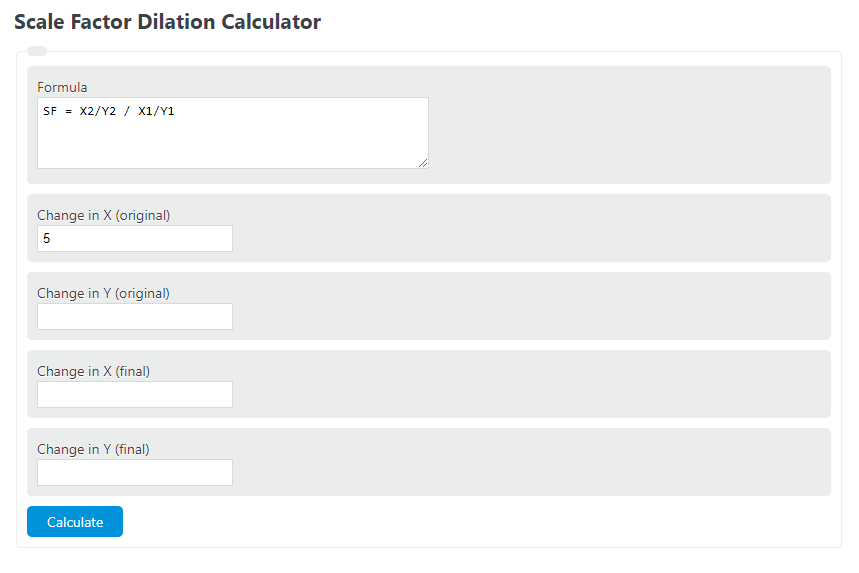Viewport: 859px width, 573px height.
Task: Click the word "Factor" in the heading
Action: (x=102, y=22)
